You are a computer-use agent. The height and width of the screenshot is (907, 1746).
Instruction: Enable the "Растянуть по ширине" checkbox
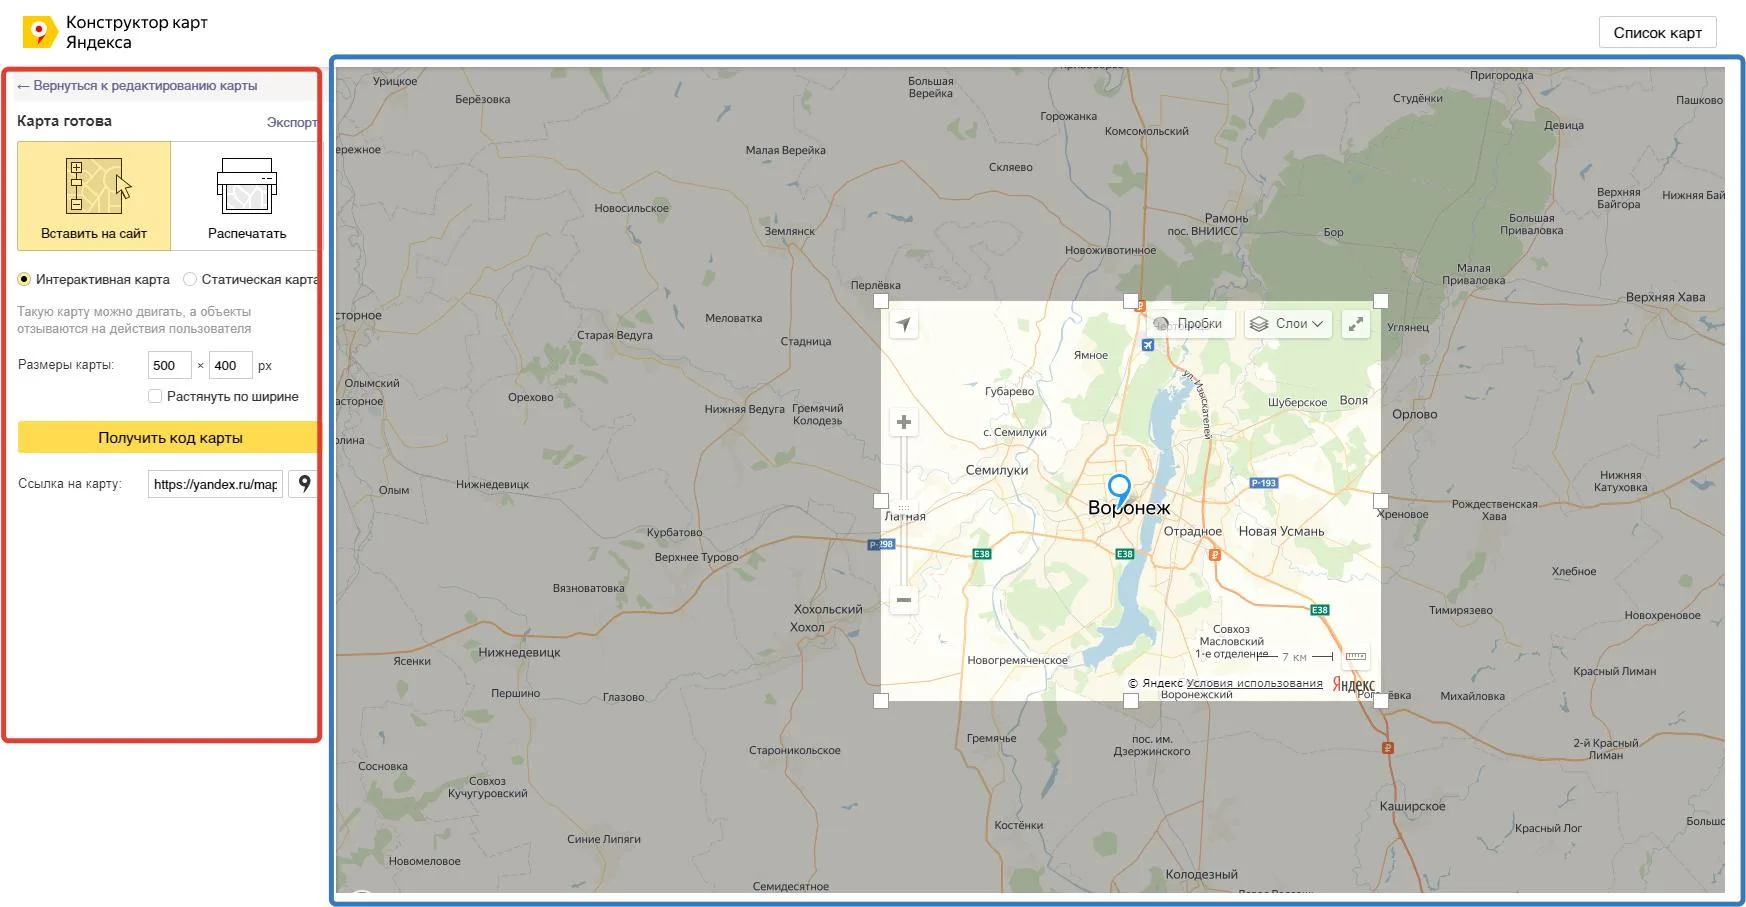coord(155,397)
